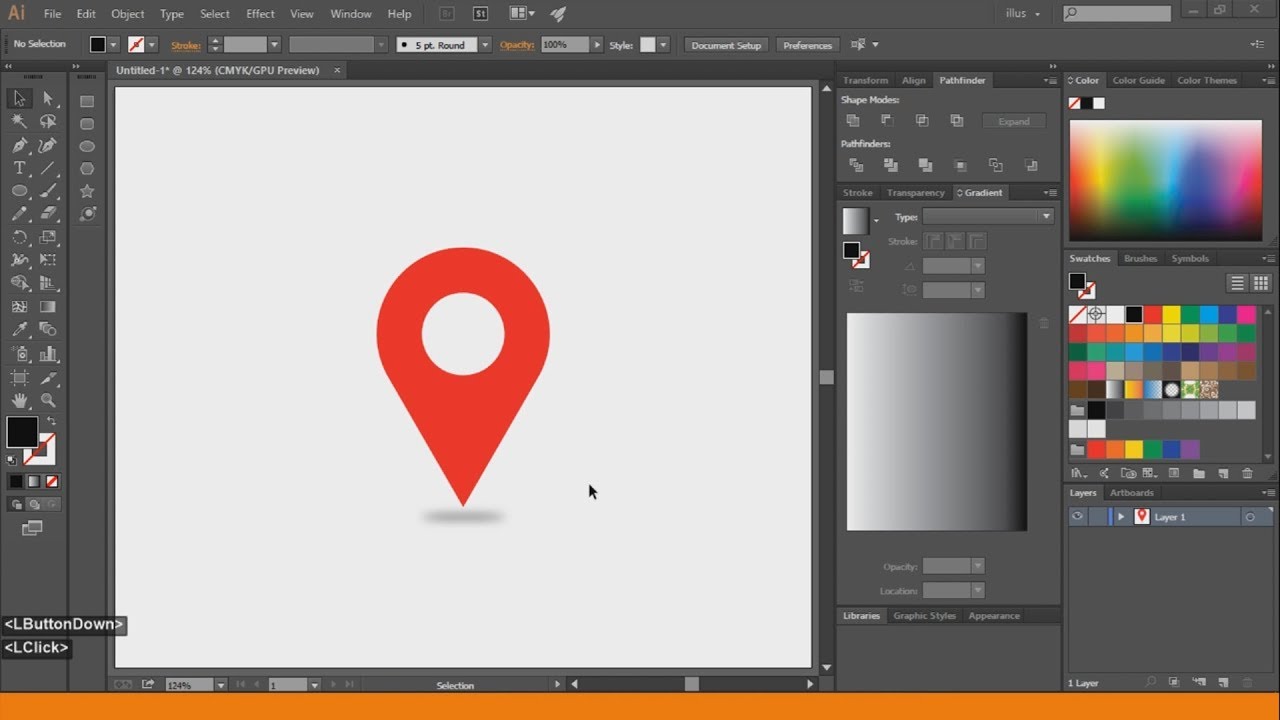The width and height of the screenshot is (1280, 720).
Task: Click Minus Front shape mode in Pathfinder
Action: pyautogui.click(x=887, y=120)
